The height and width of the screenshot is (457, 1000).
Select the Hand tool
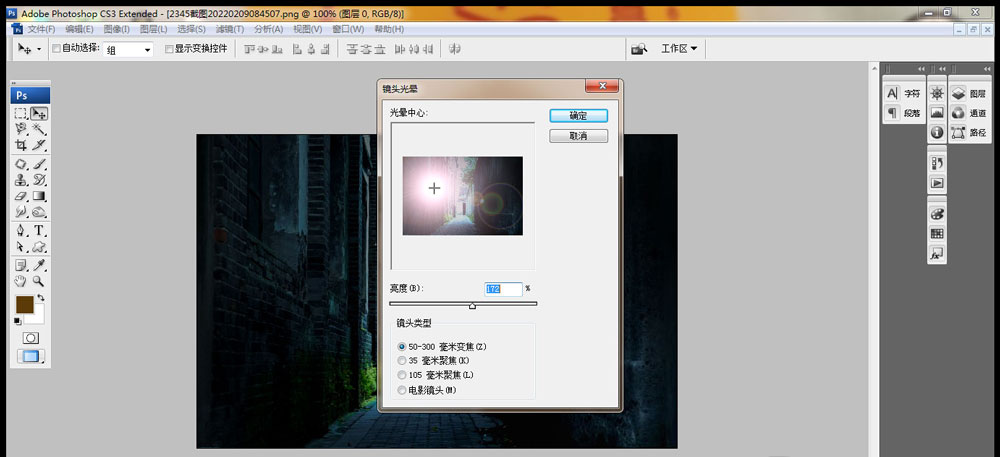(x=21, y=280)
